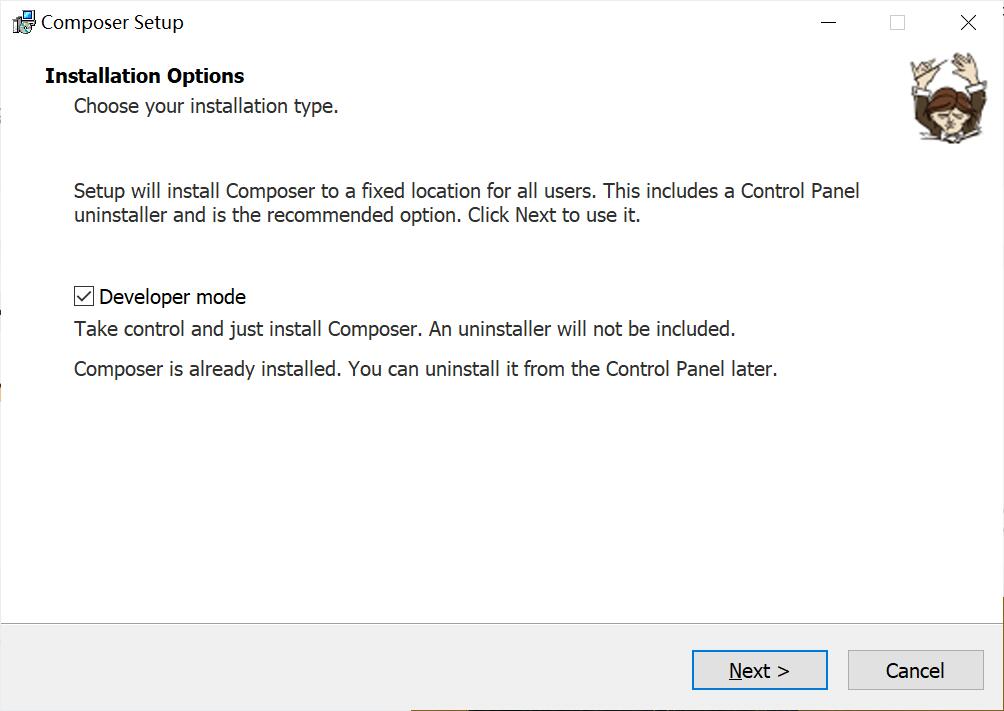Click the greyed-out maximize window button
This screenshot has height=711, width=1004.
[898, 22]
